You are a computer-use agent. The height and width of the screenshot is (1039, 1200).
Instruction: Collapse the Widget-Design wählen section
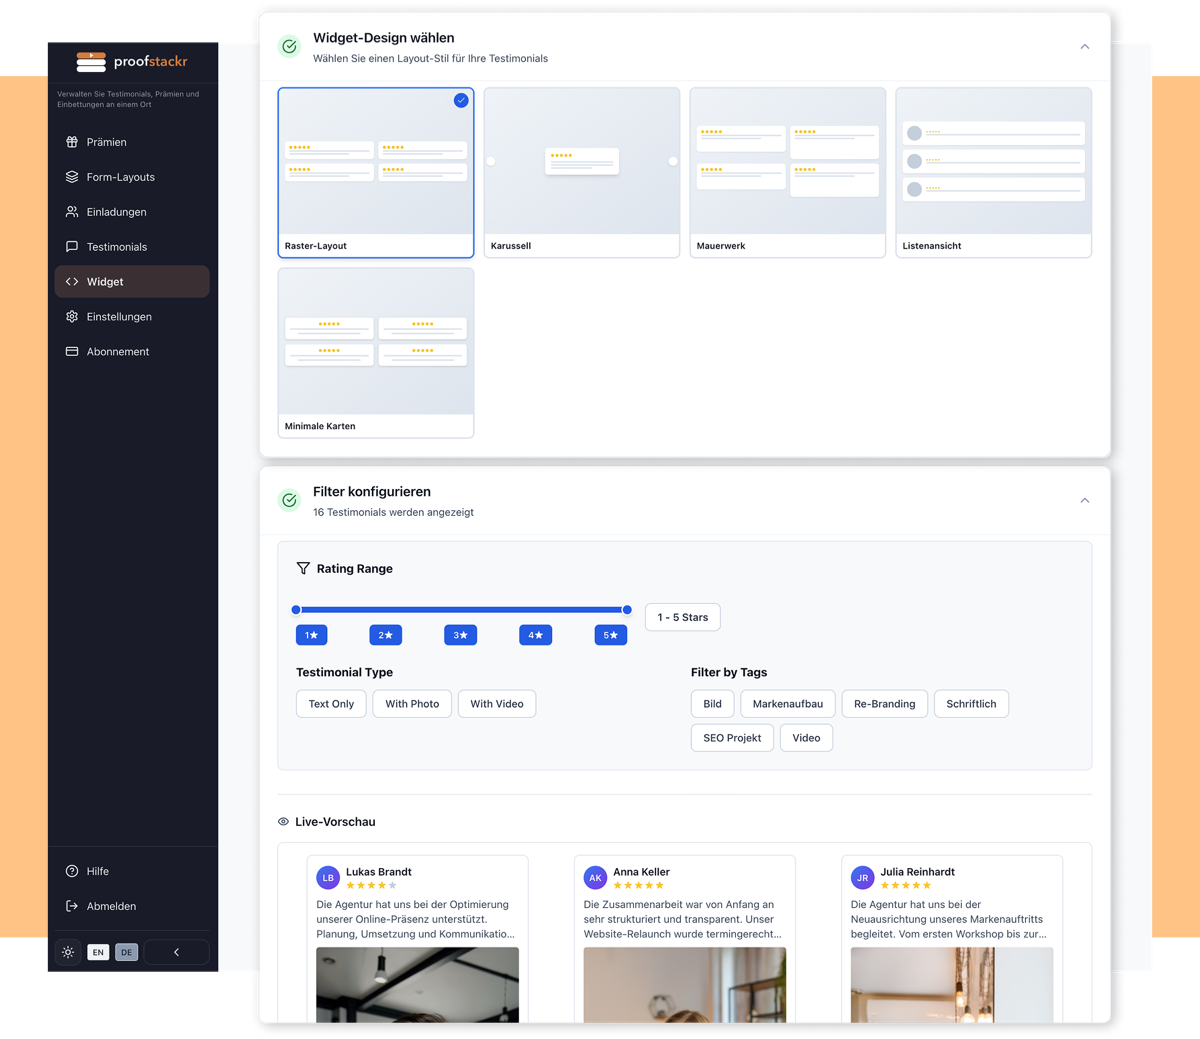pos(1084,46)
